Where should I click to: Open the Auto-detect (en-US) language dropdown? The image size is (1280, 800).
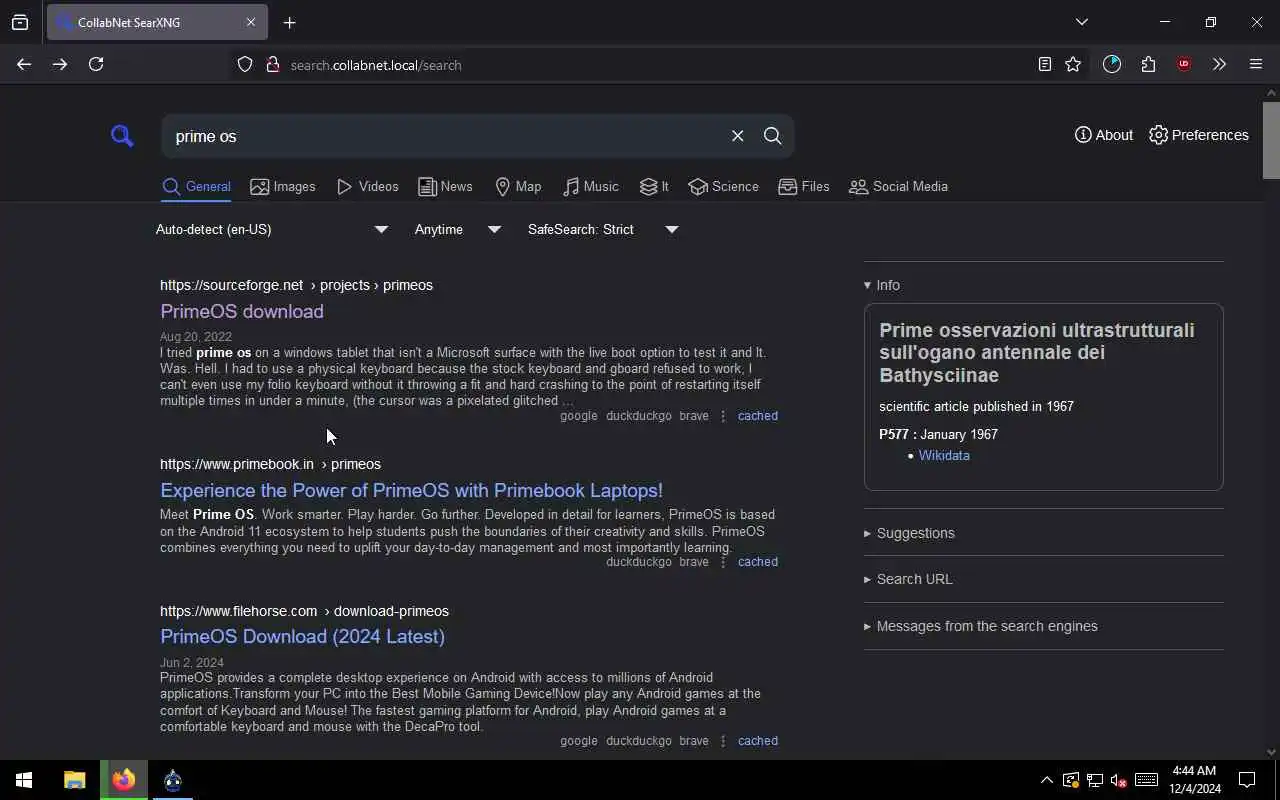click(x=272, y=229)
